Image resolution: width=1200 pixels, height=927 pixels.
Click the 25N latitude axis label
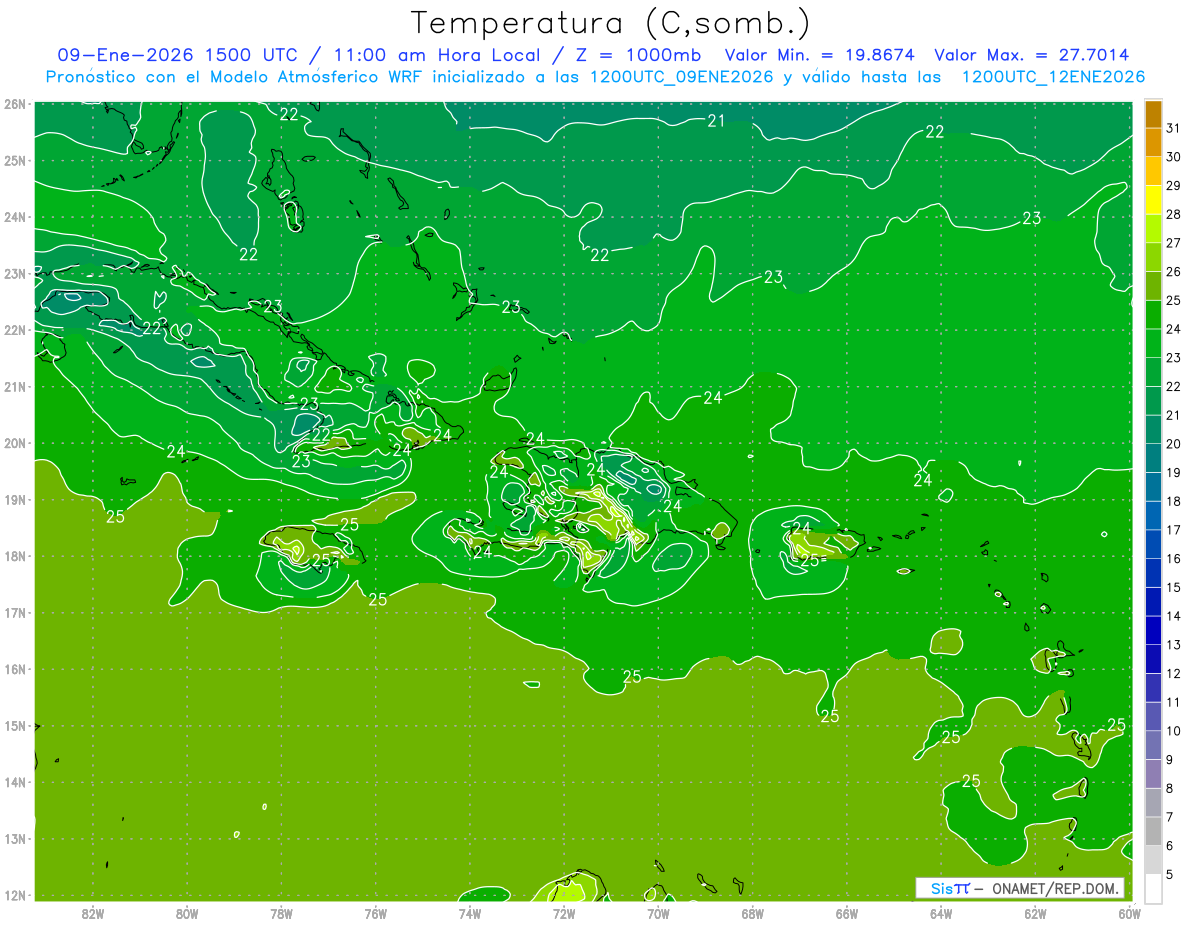pos(15,161)
